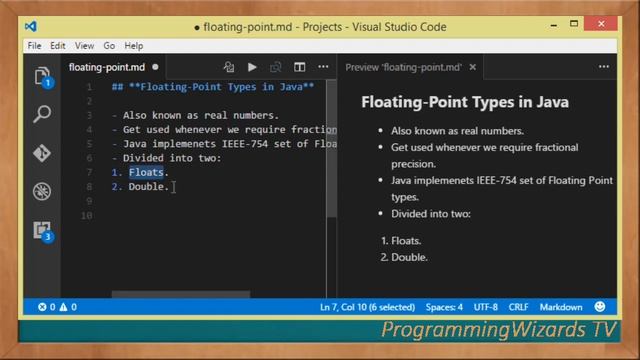Open the Explorer view in the activity bar

(43, 77)
